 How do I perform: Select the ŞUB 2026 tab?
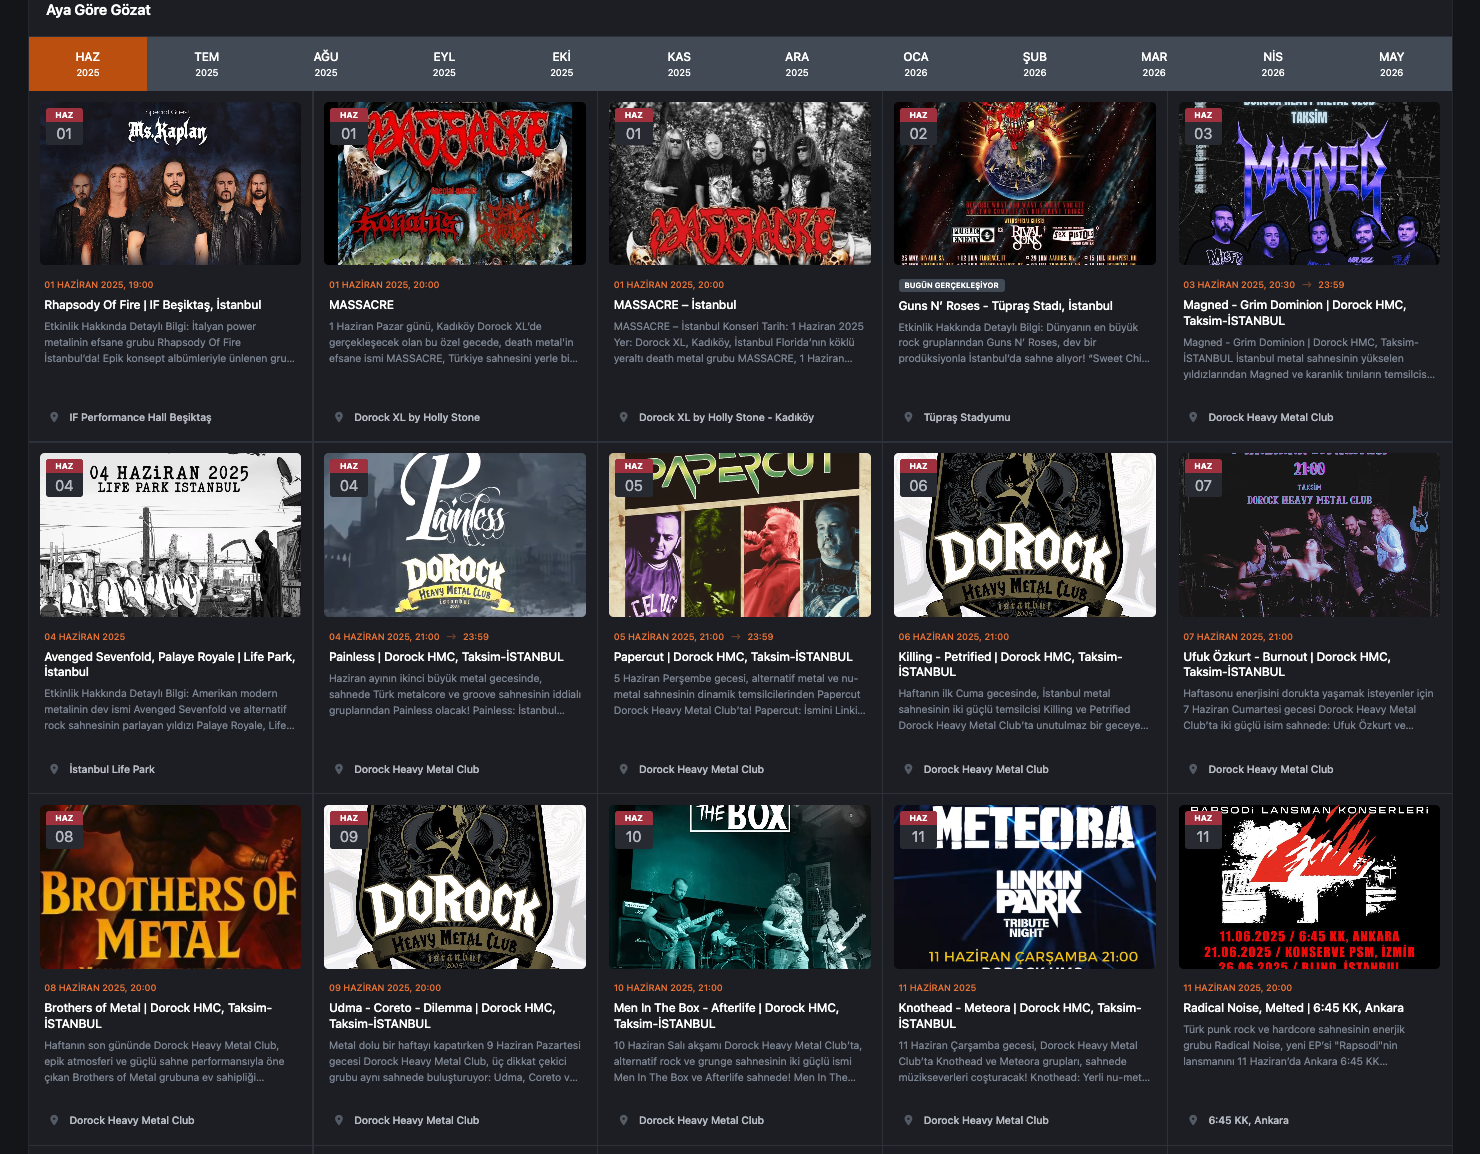[x=1035, y=64]
